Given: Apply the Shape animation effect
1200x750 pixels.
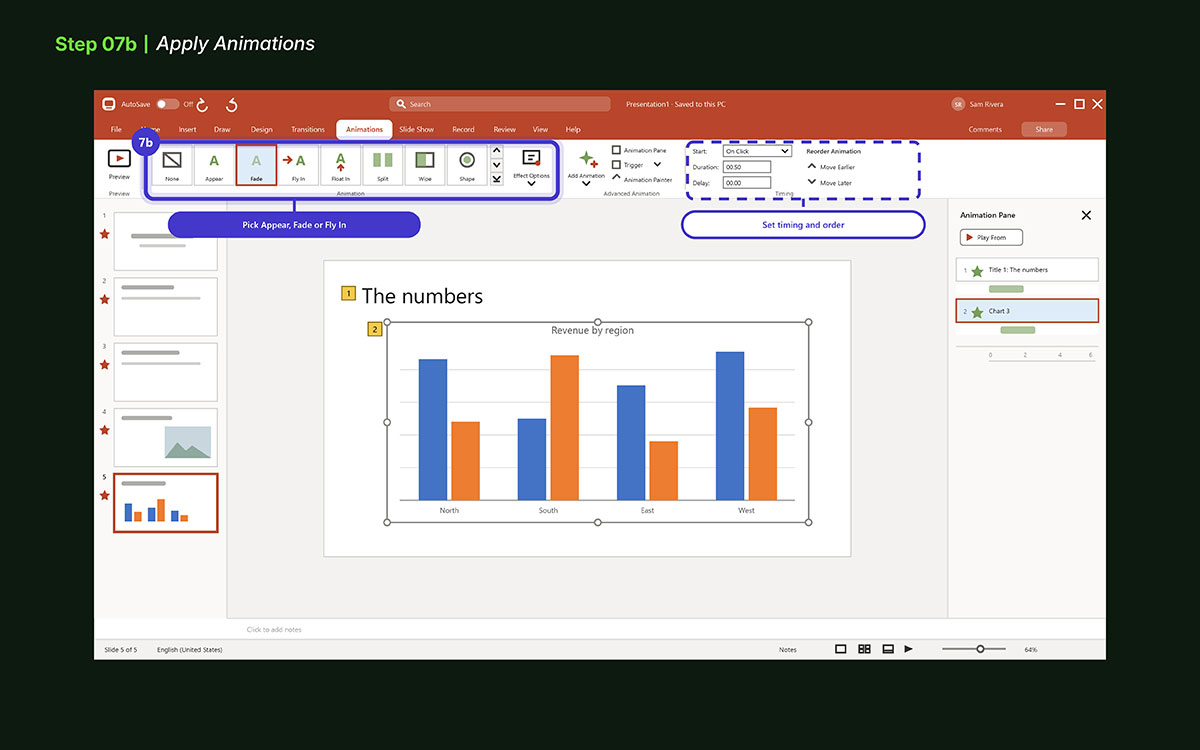Looking at the screenshot, I should pyautogui.click(x=467, y=165).
